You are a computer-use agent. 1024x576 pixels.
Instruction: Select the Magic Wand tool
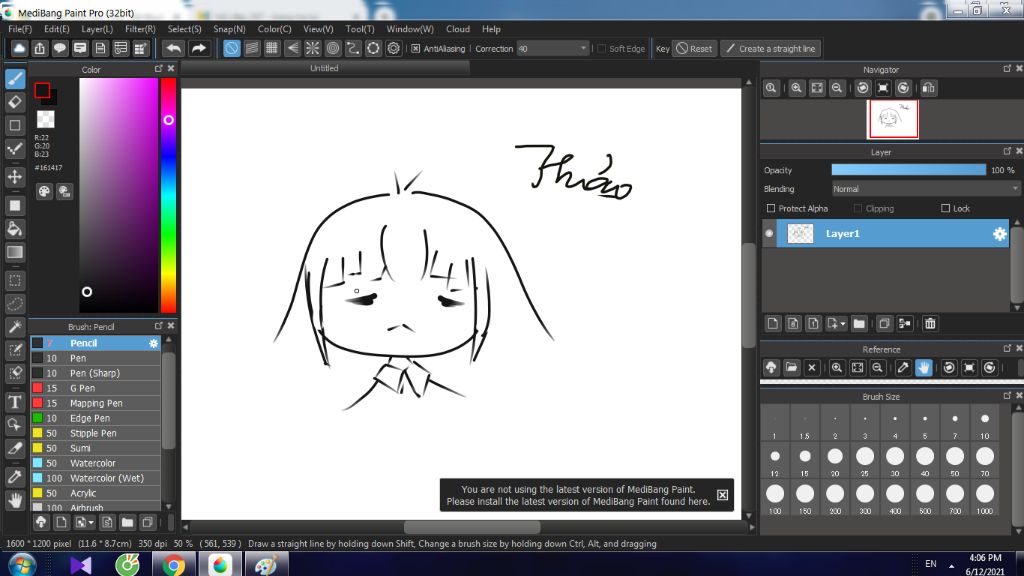[15, 327]
